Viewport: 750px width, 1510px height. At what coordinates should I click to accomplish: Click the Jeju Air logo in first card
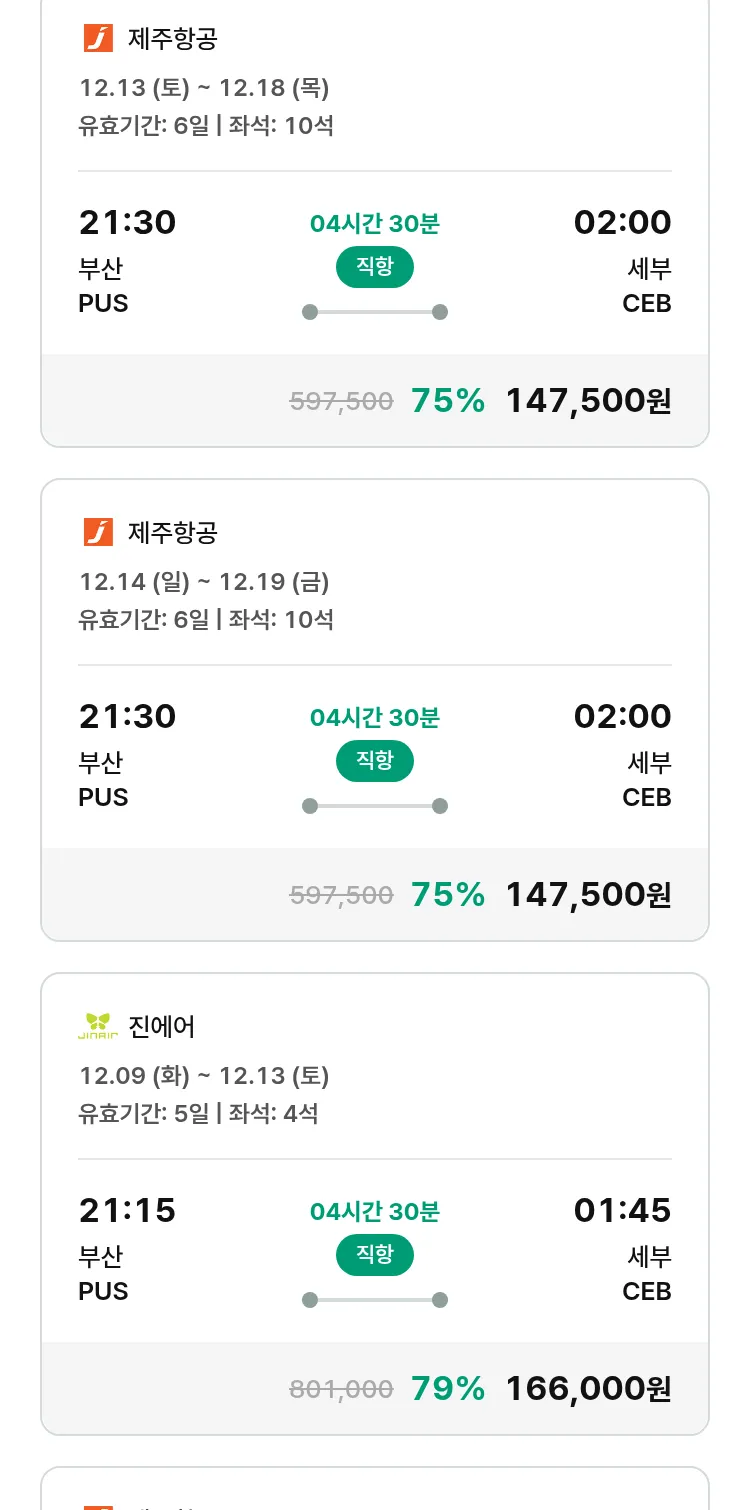98,39
